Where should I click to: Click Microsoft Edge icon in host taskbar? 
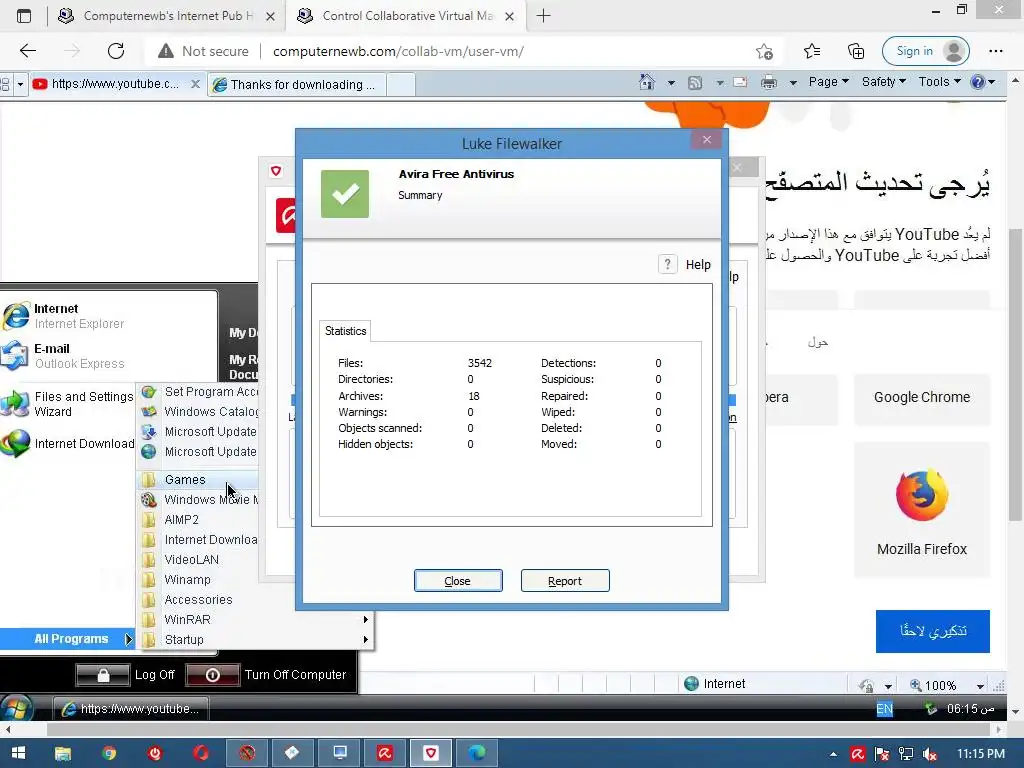pos(477,753)
